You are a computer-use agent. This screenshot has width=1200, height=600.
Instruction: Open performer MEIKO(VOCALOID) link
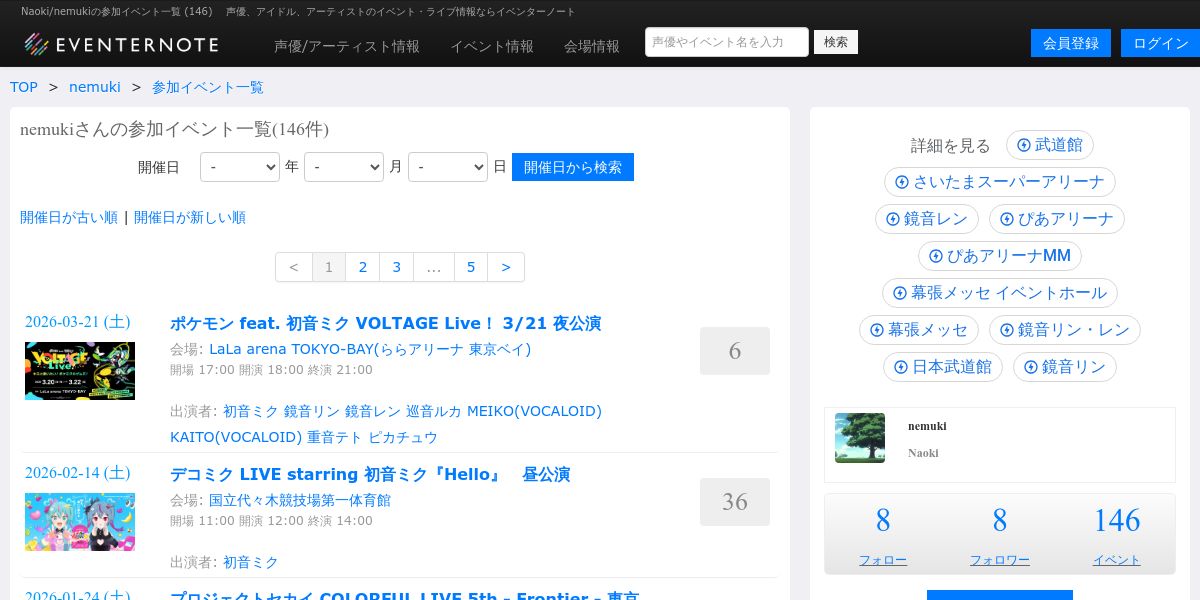click(x=534, y=411)
